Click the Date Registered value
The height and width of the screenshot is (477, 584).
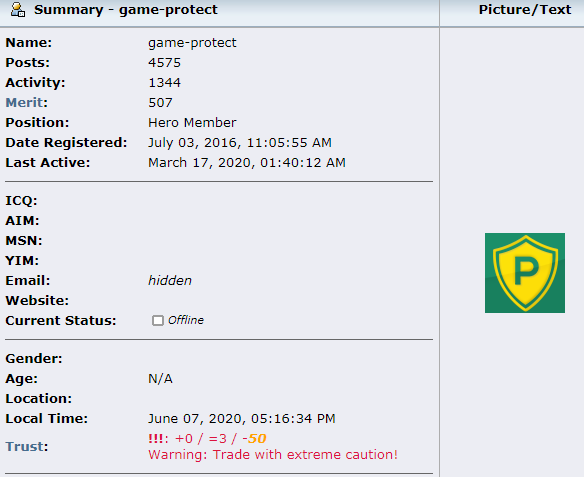[240, 143]
